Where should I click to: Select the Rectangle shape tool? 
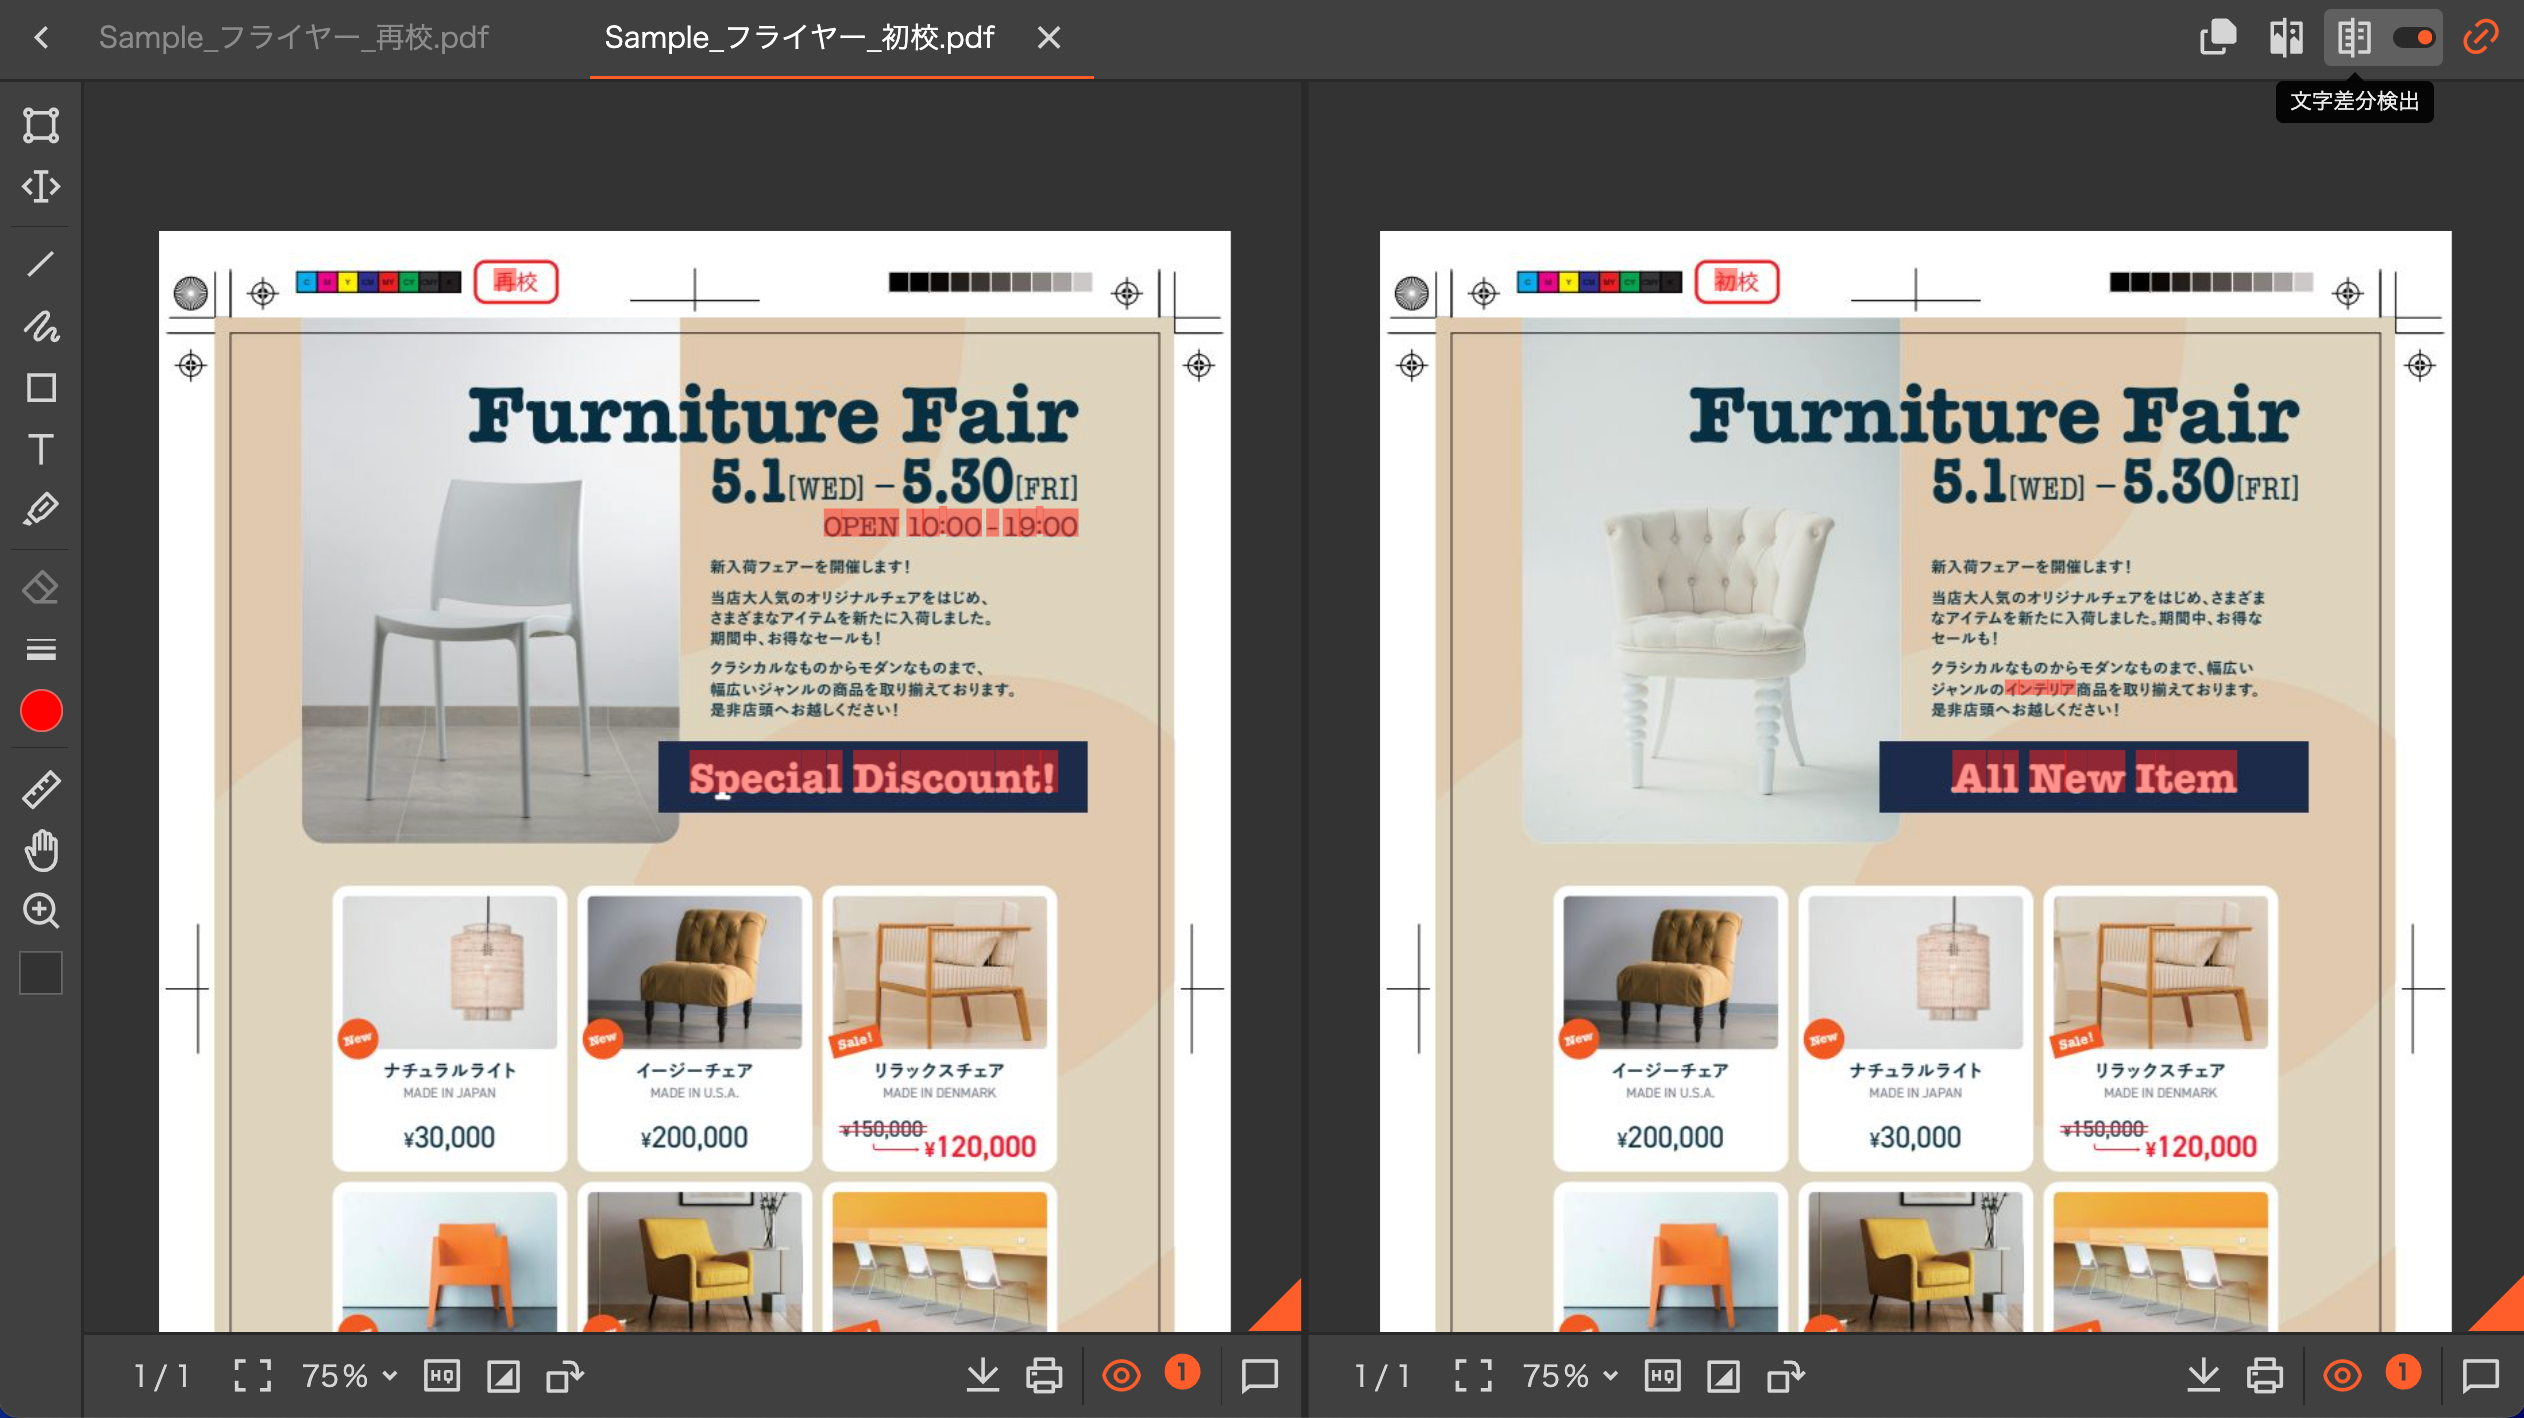coord(41,388)
